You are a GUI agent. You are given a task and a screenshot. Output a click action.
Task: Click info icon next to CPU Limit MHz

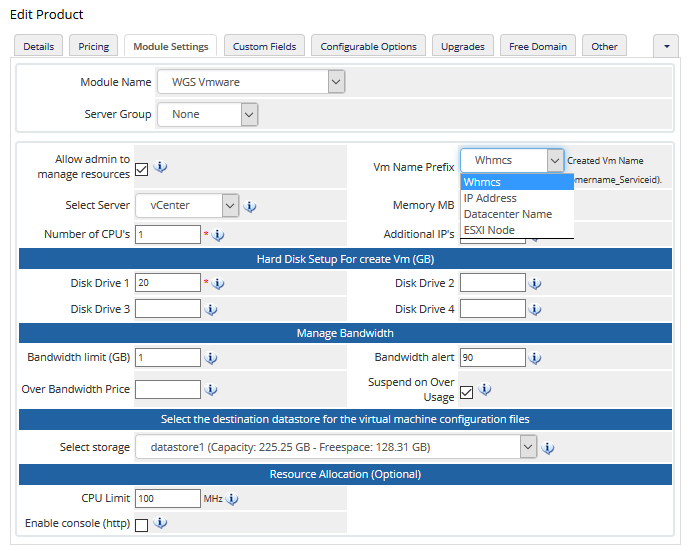click(x=232, y=499)
